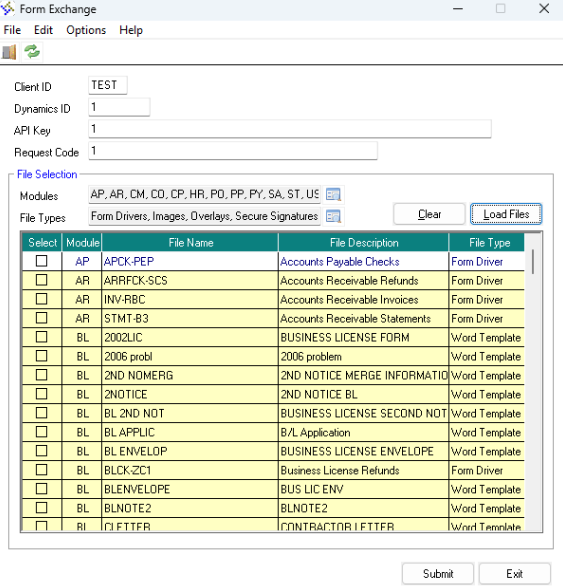The width and height of the screenshot is (563, 588).
Task: Click BUSINESS LICENSE ENVELOPE description cell
Action: coord(364,451)
